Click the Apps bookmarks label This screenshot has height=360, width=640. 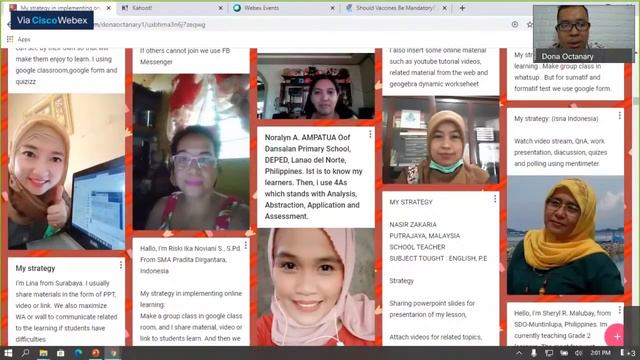coord(24,39)
